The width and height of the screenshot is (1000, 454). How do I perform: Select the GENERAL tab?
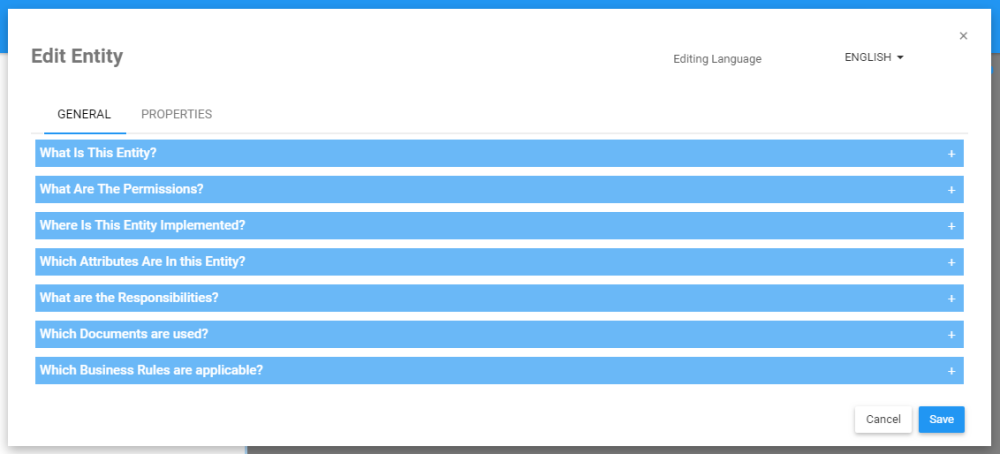coord(84,114)
